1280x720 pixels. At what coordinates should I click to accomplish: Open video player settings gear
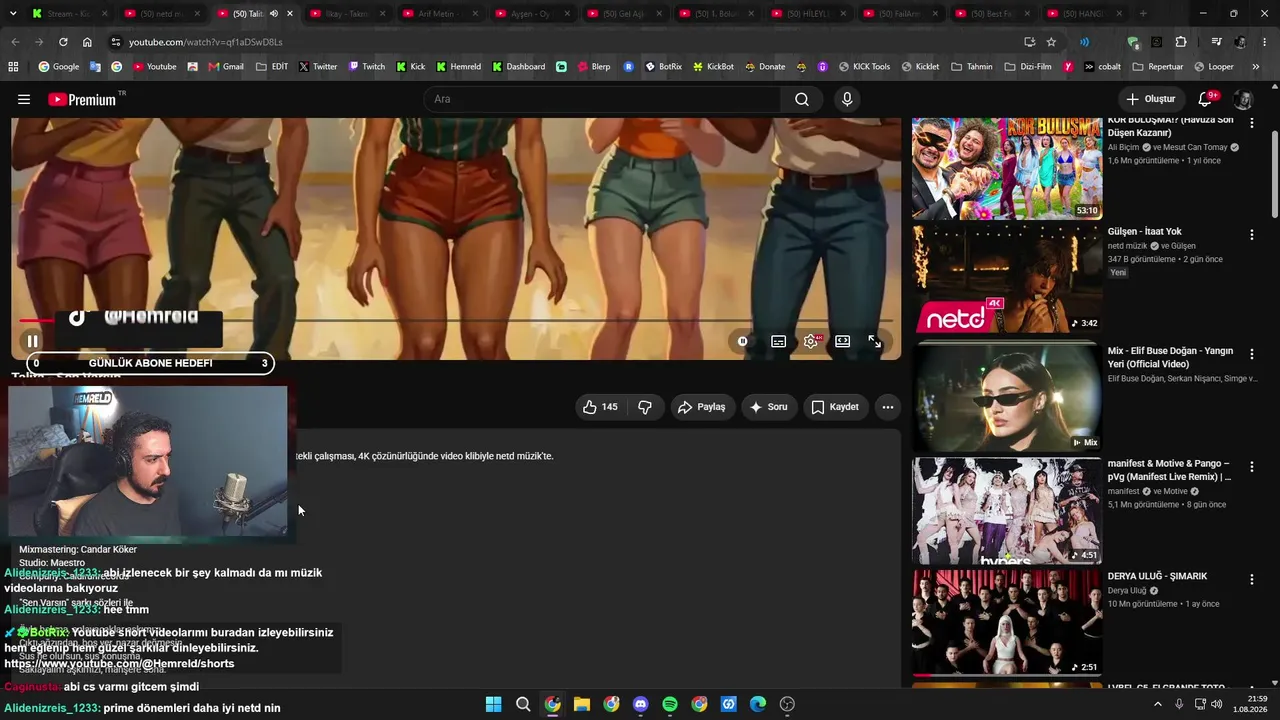pos(810,341)
